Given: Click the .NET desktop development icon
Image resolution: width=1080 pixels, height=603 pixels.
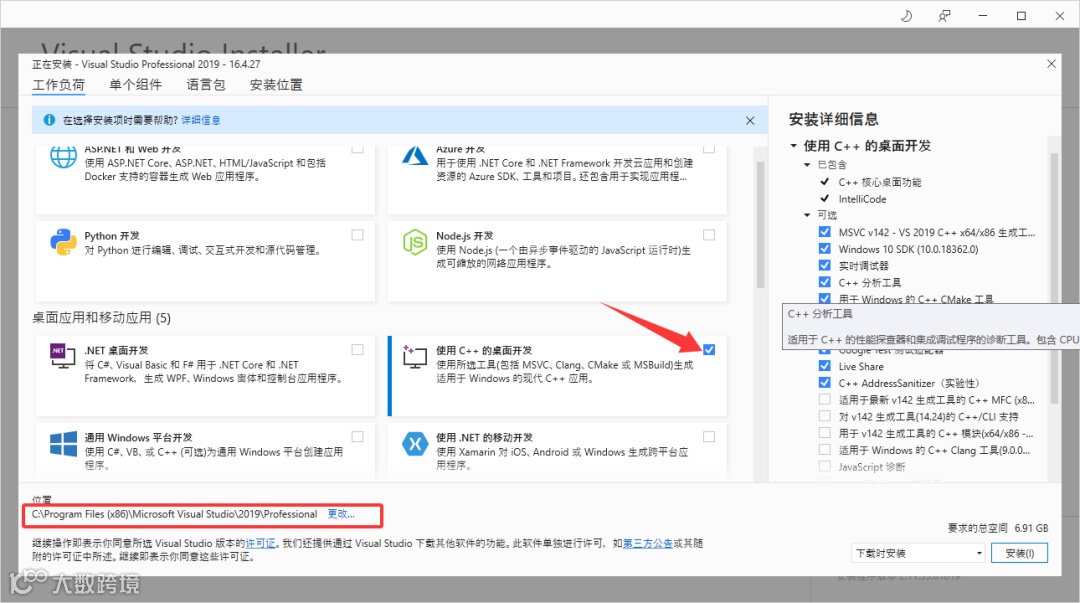Looking at the screenshot, I should pos(63,356).
